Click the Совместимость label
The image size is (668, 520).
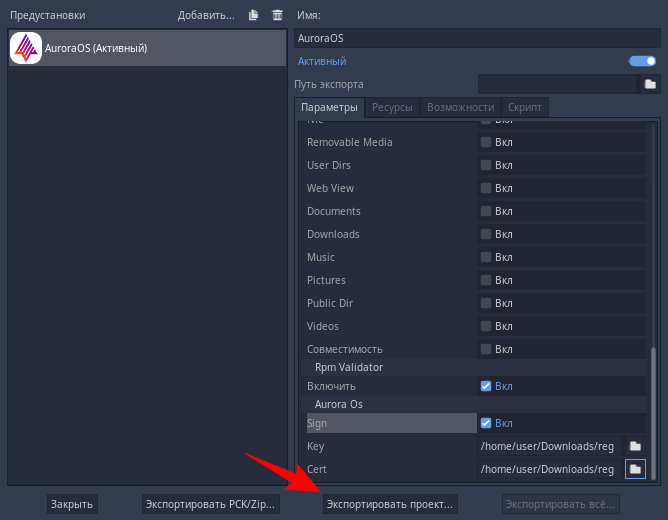(x=345, y=349)
